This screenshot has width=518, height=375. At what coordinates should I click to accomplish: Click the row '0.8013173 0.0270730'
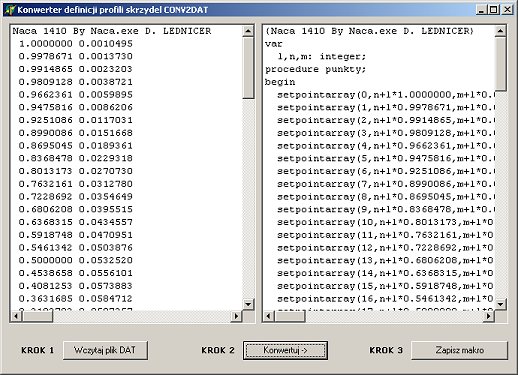[x=76, y=171]
